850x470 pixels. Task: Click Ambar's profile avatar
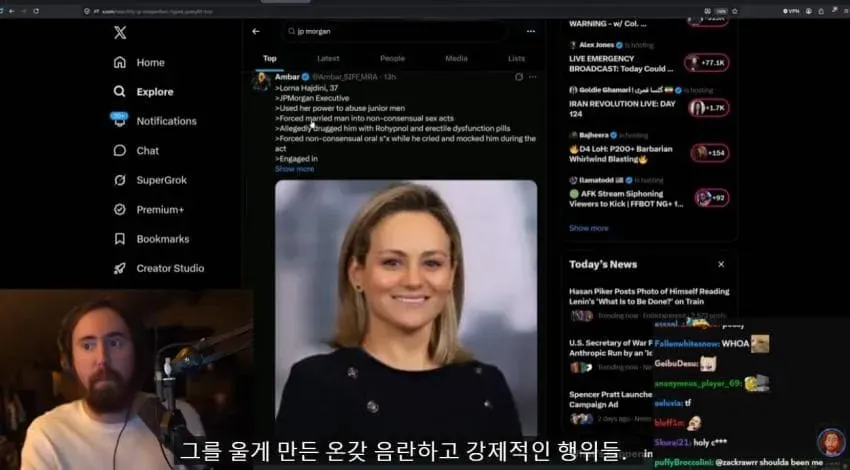(261, 81)
